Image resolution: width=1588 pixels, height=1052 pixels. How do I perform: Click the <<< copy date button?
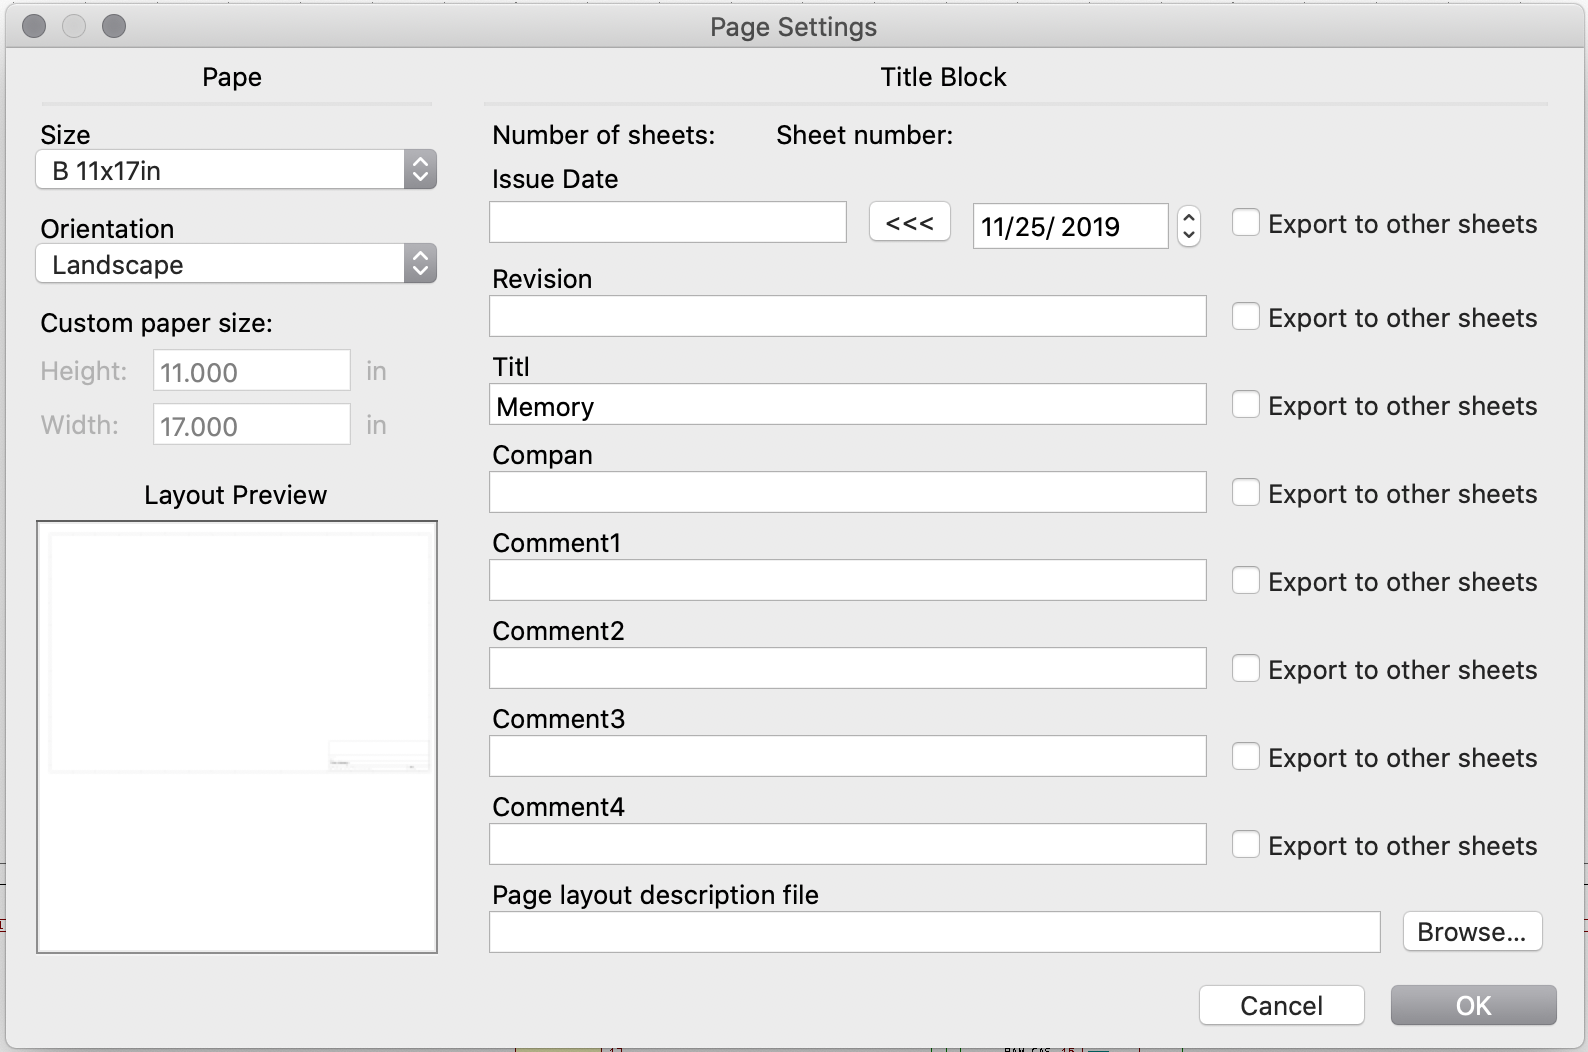click(x=909, y=222)
